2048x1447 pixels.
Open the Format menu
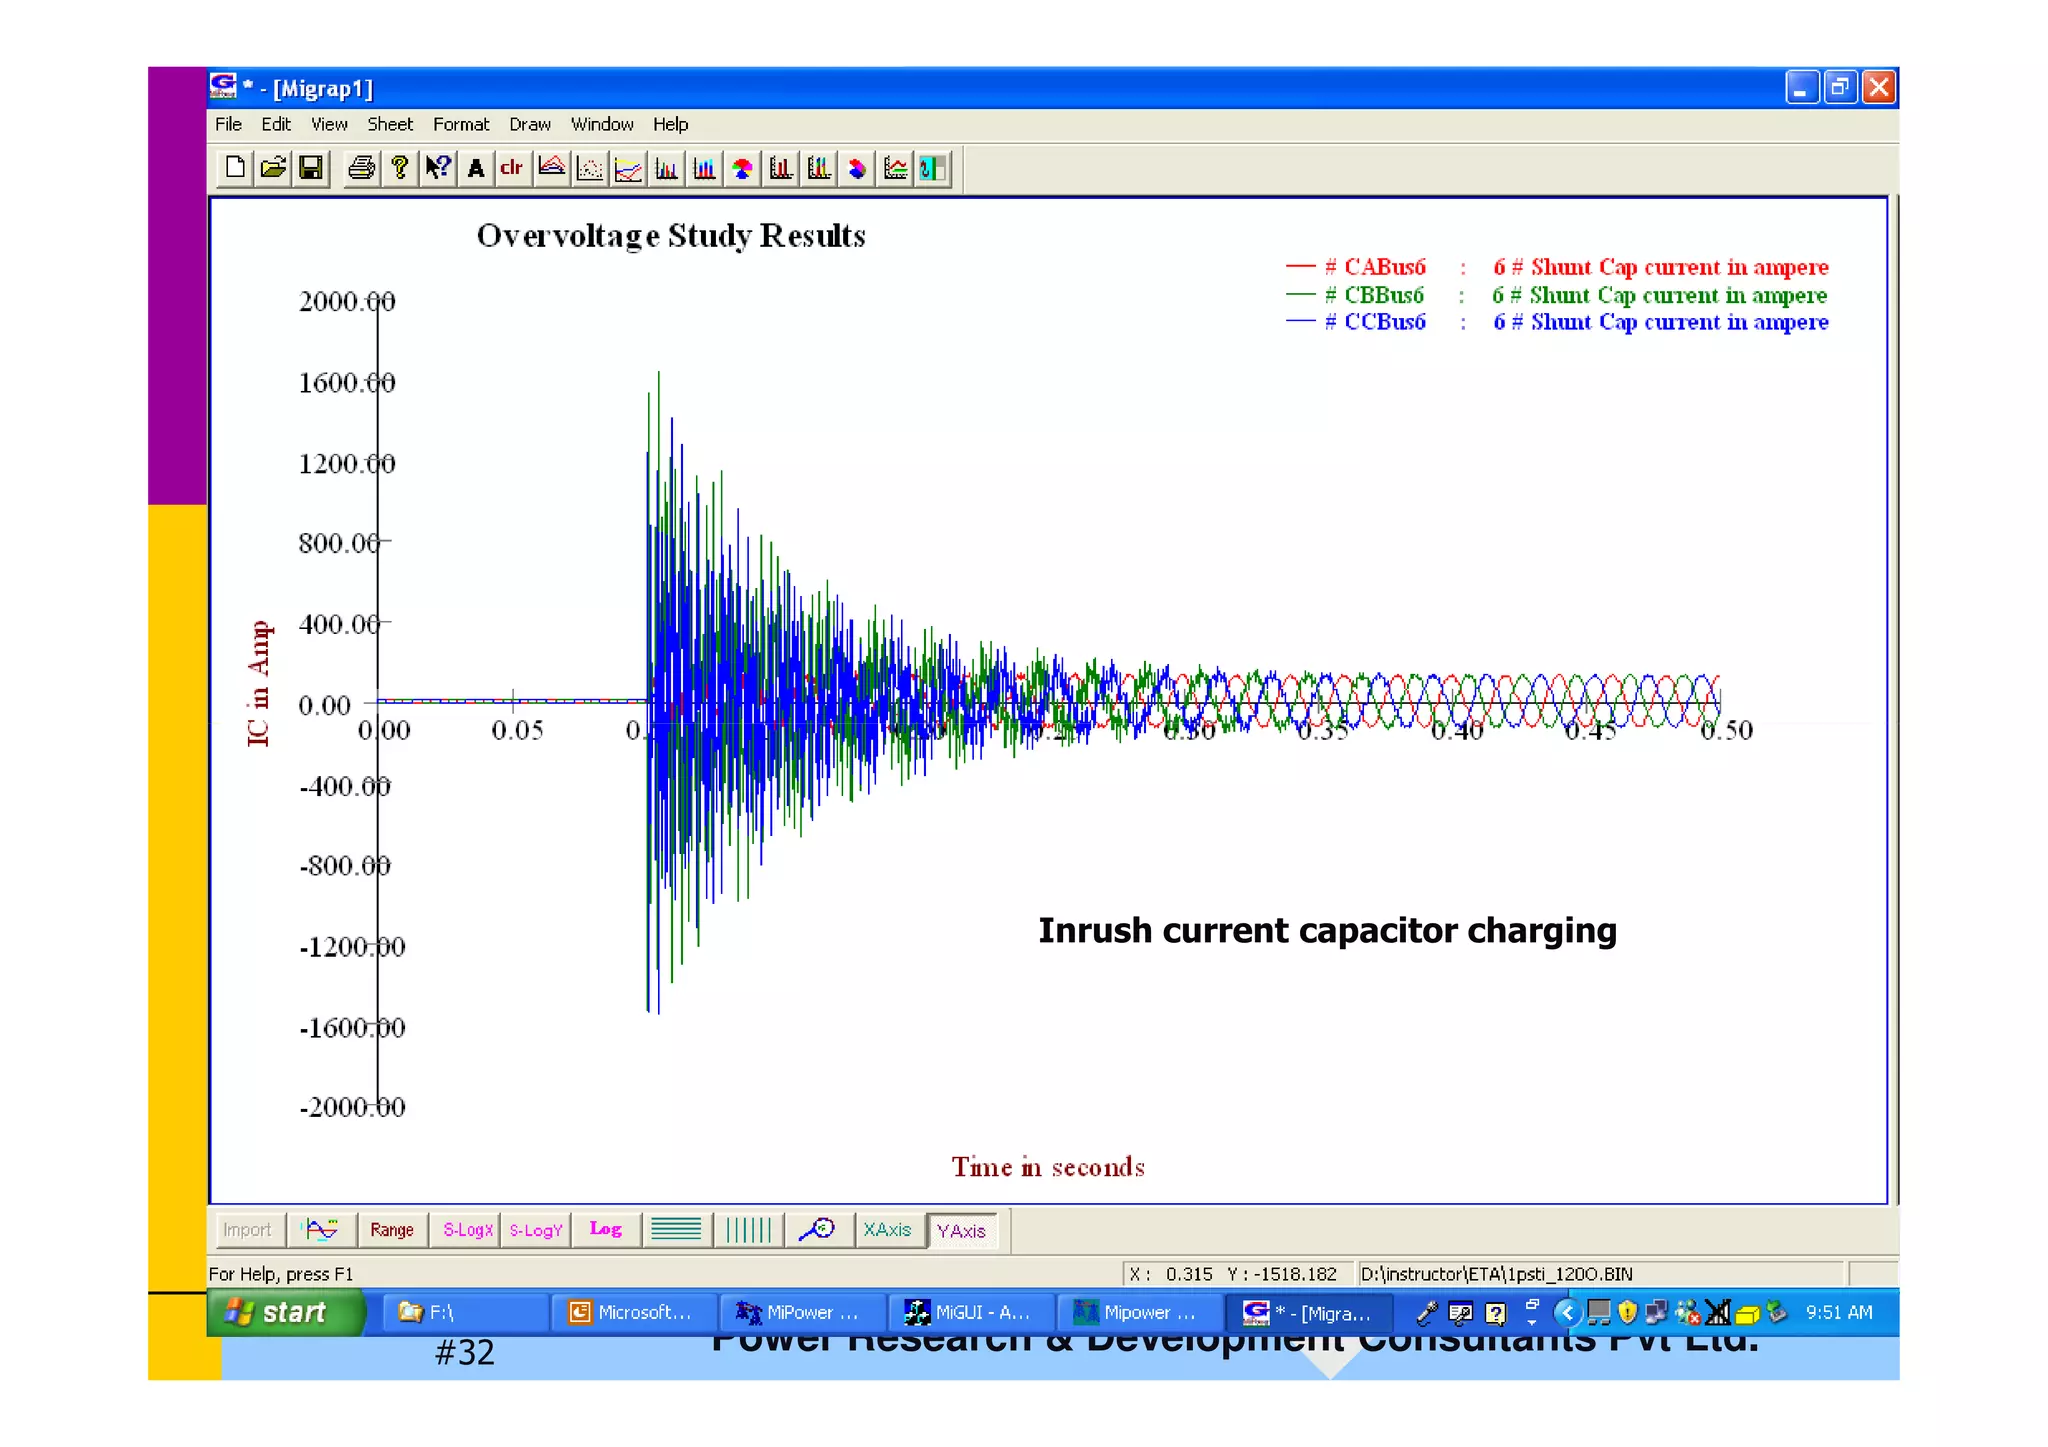click(x=461, y=124)
